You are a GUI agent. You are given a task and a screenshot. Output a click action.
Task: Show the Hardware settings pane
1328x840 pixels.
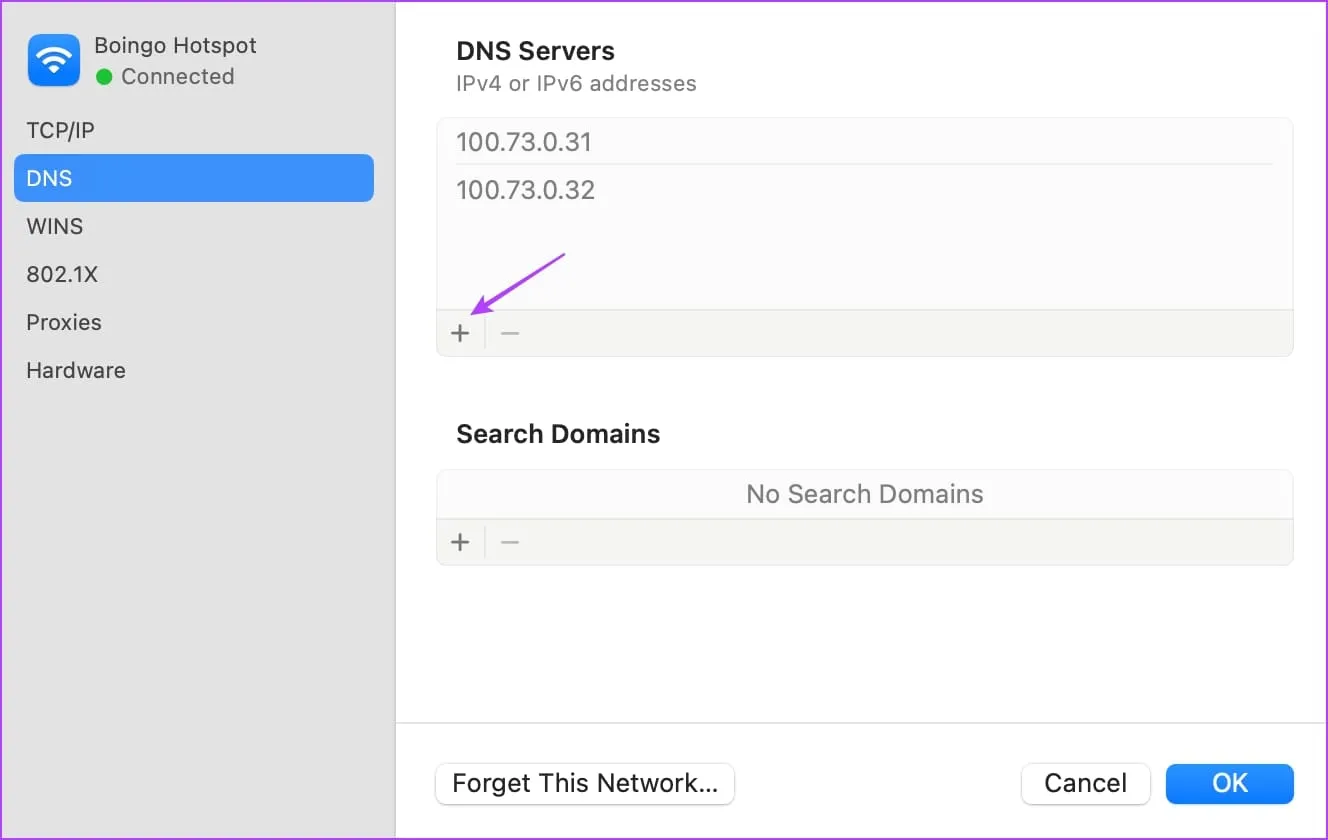(76, 370)
